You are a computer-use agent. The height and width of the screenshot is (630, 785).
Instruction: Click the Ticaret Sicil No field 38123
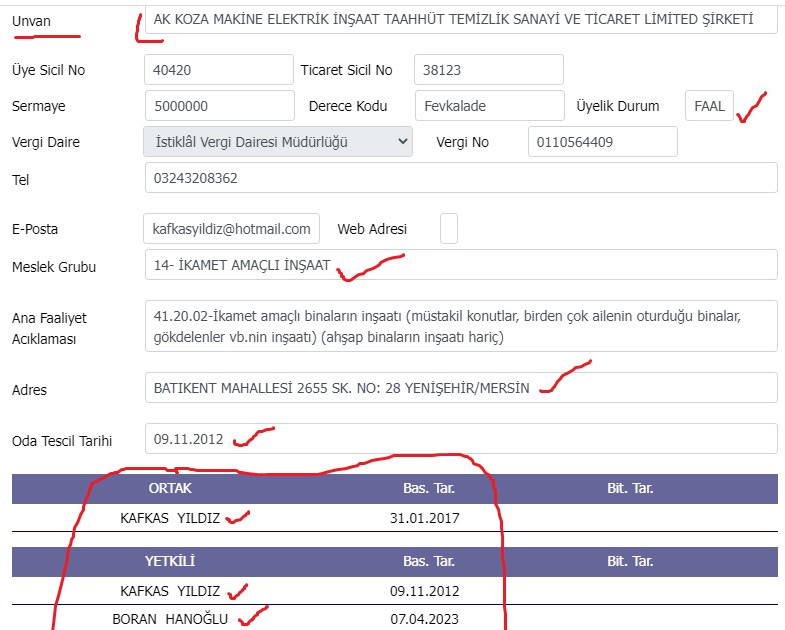[489, 70]
